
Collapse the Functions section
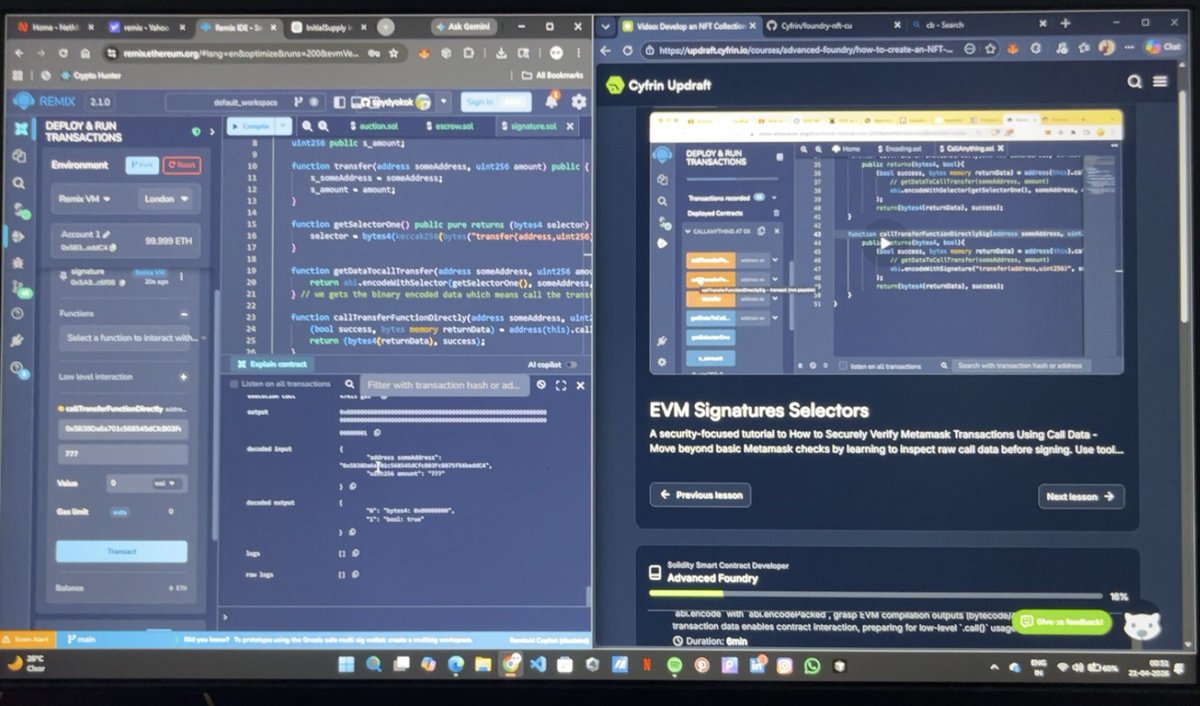183,313
